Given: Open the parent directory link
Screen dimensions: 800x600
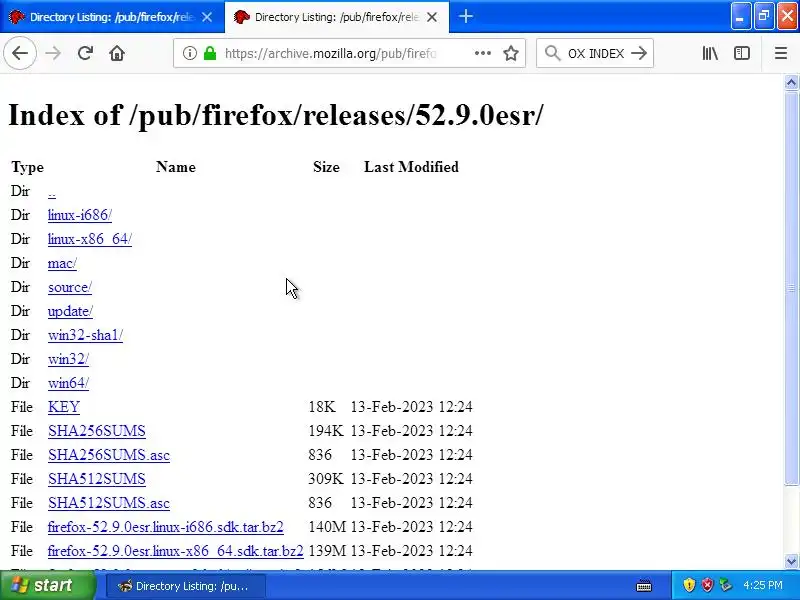Looking at the screenshot, I should click(52, 191).
